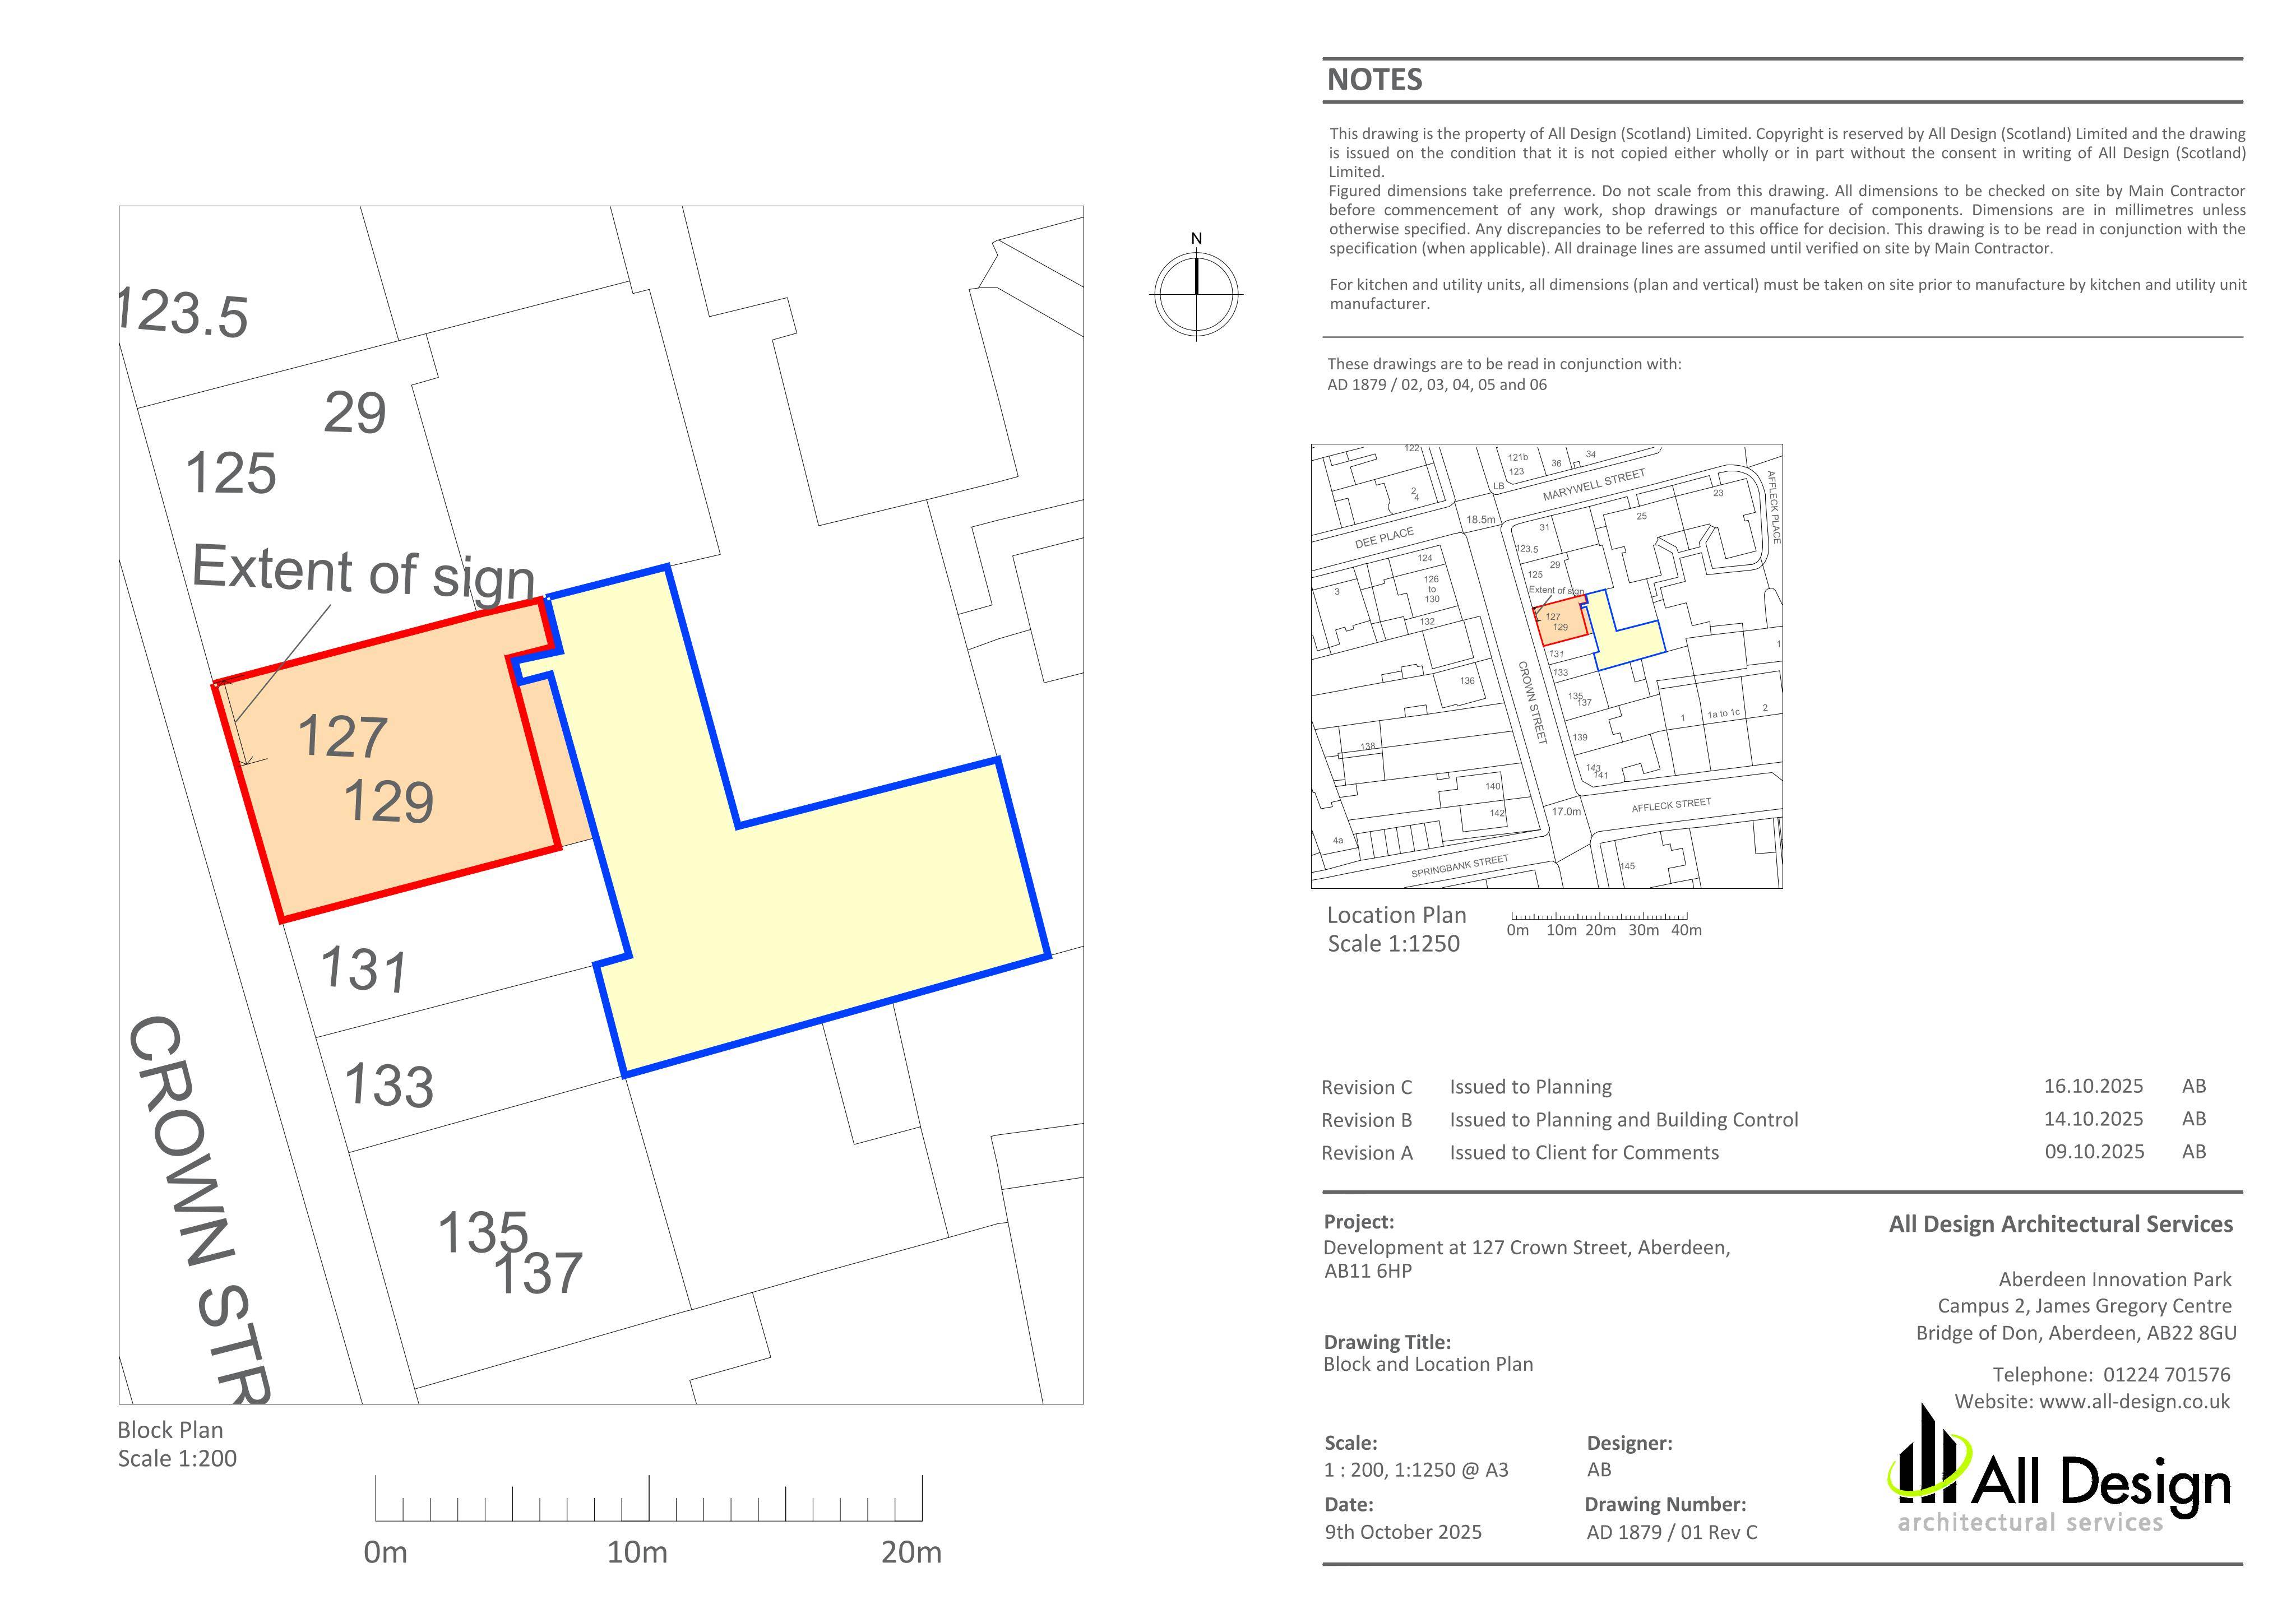Screen dimensions: 2296x1623
Task: Click the '123.5' label on the block plan
Action: 183,312
